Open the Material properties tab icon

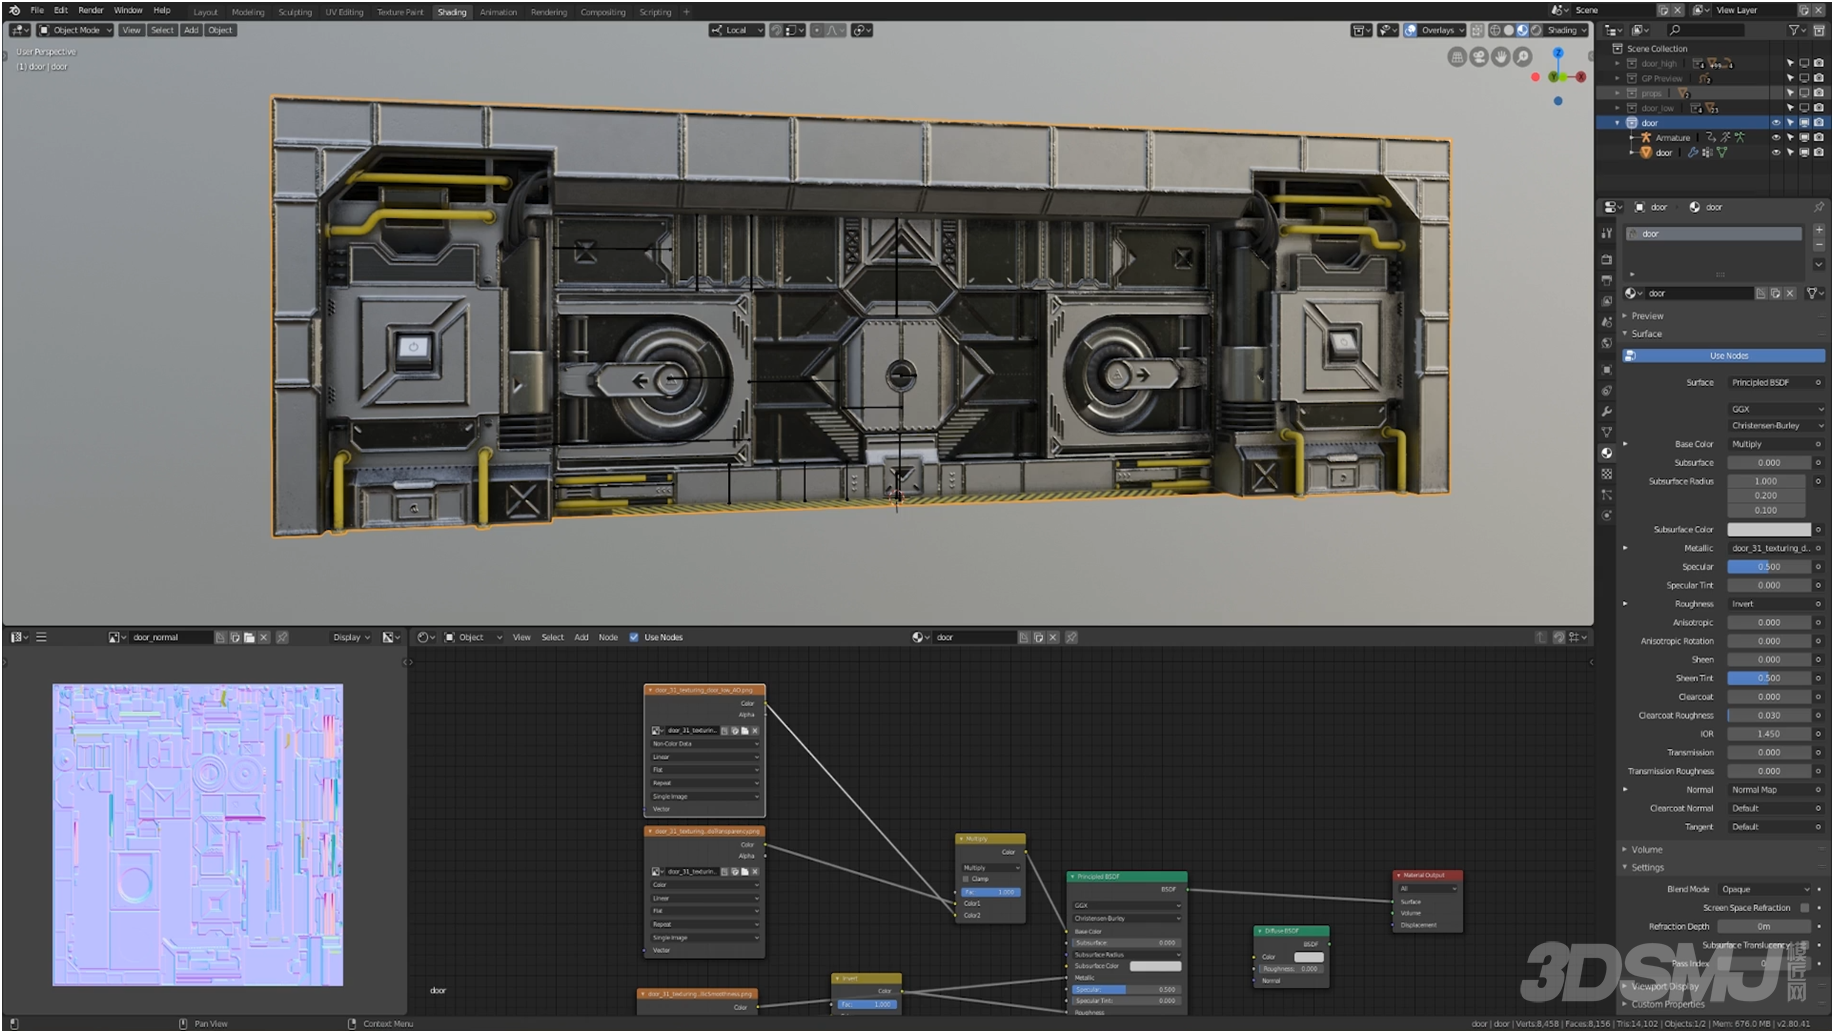(x=1606, y=453)
